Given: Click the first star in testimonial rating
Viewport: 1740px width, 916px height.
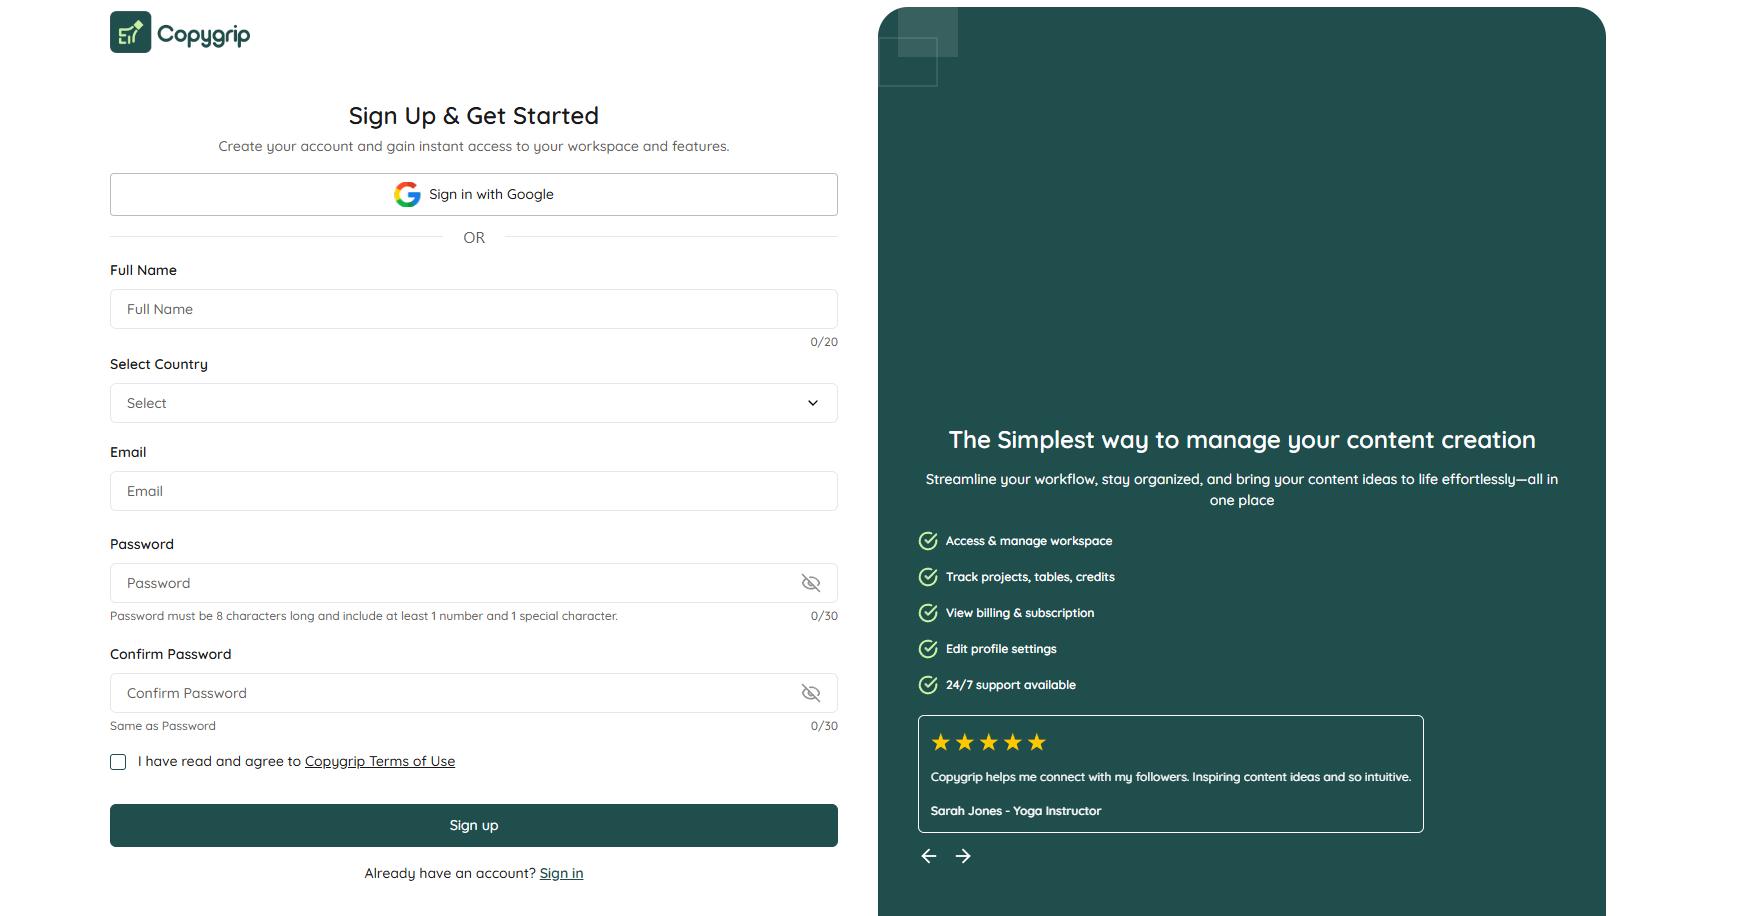Looking at the screenshot, I should pyautogui.click(x=940, y=742).
